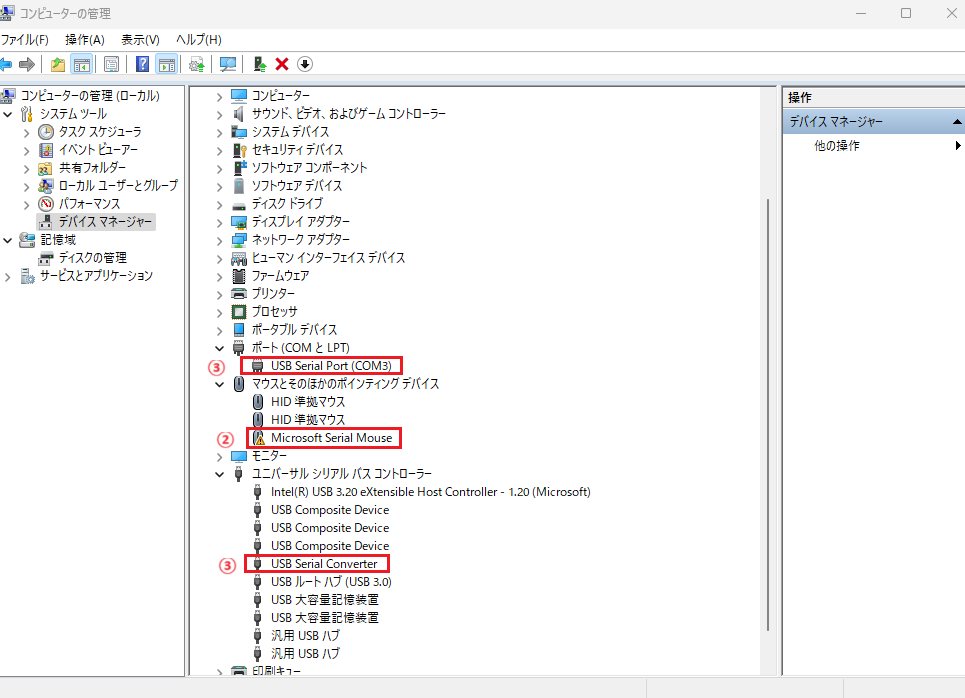The image size is (965, 698).
Task: Click the Disable device down-arrow icon
Action: (x=305, y=64)
